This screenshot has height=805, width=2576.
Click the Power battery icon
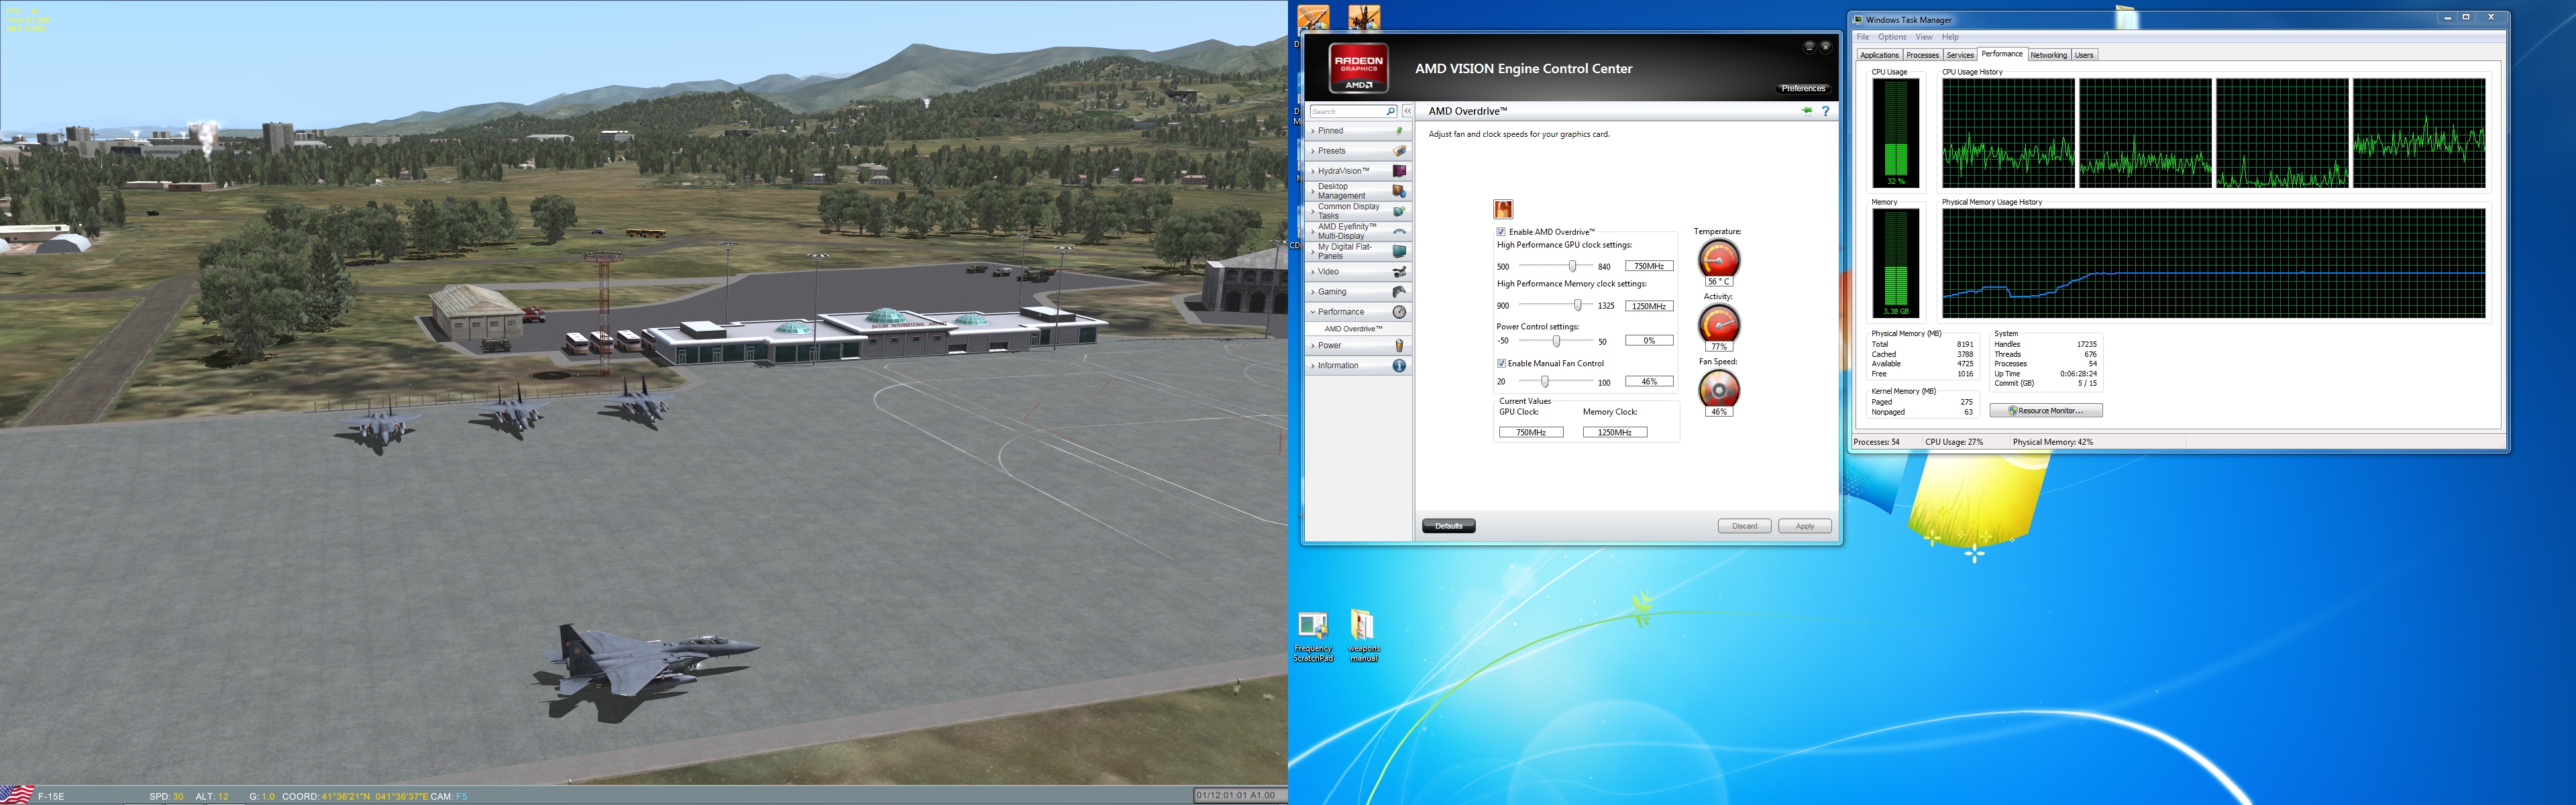1399,346
